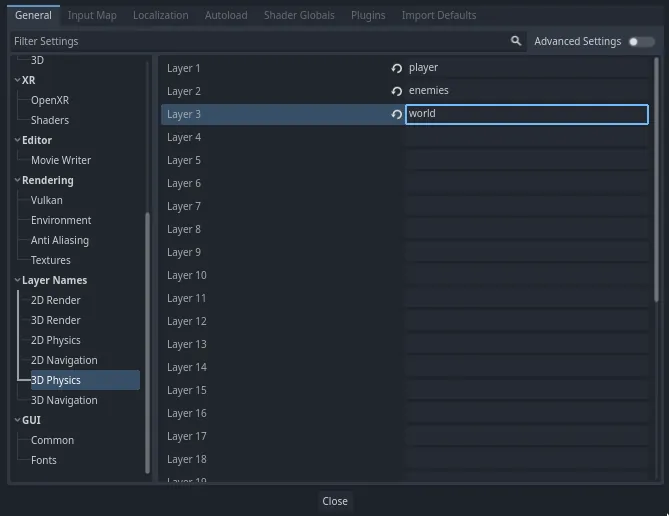The height and width of the screenshot is (516, 669).
Task: Open the 3D Navigation layer names
Action: point(64,400)
